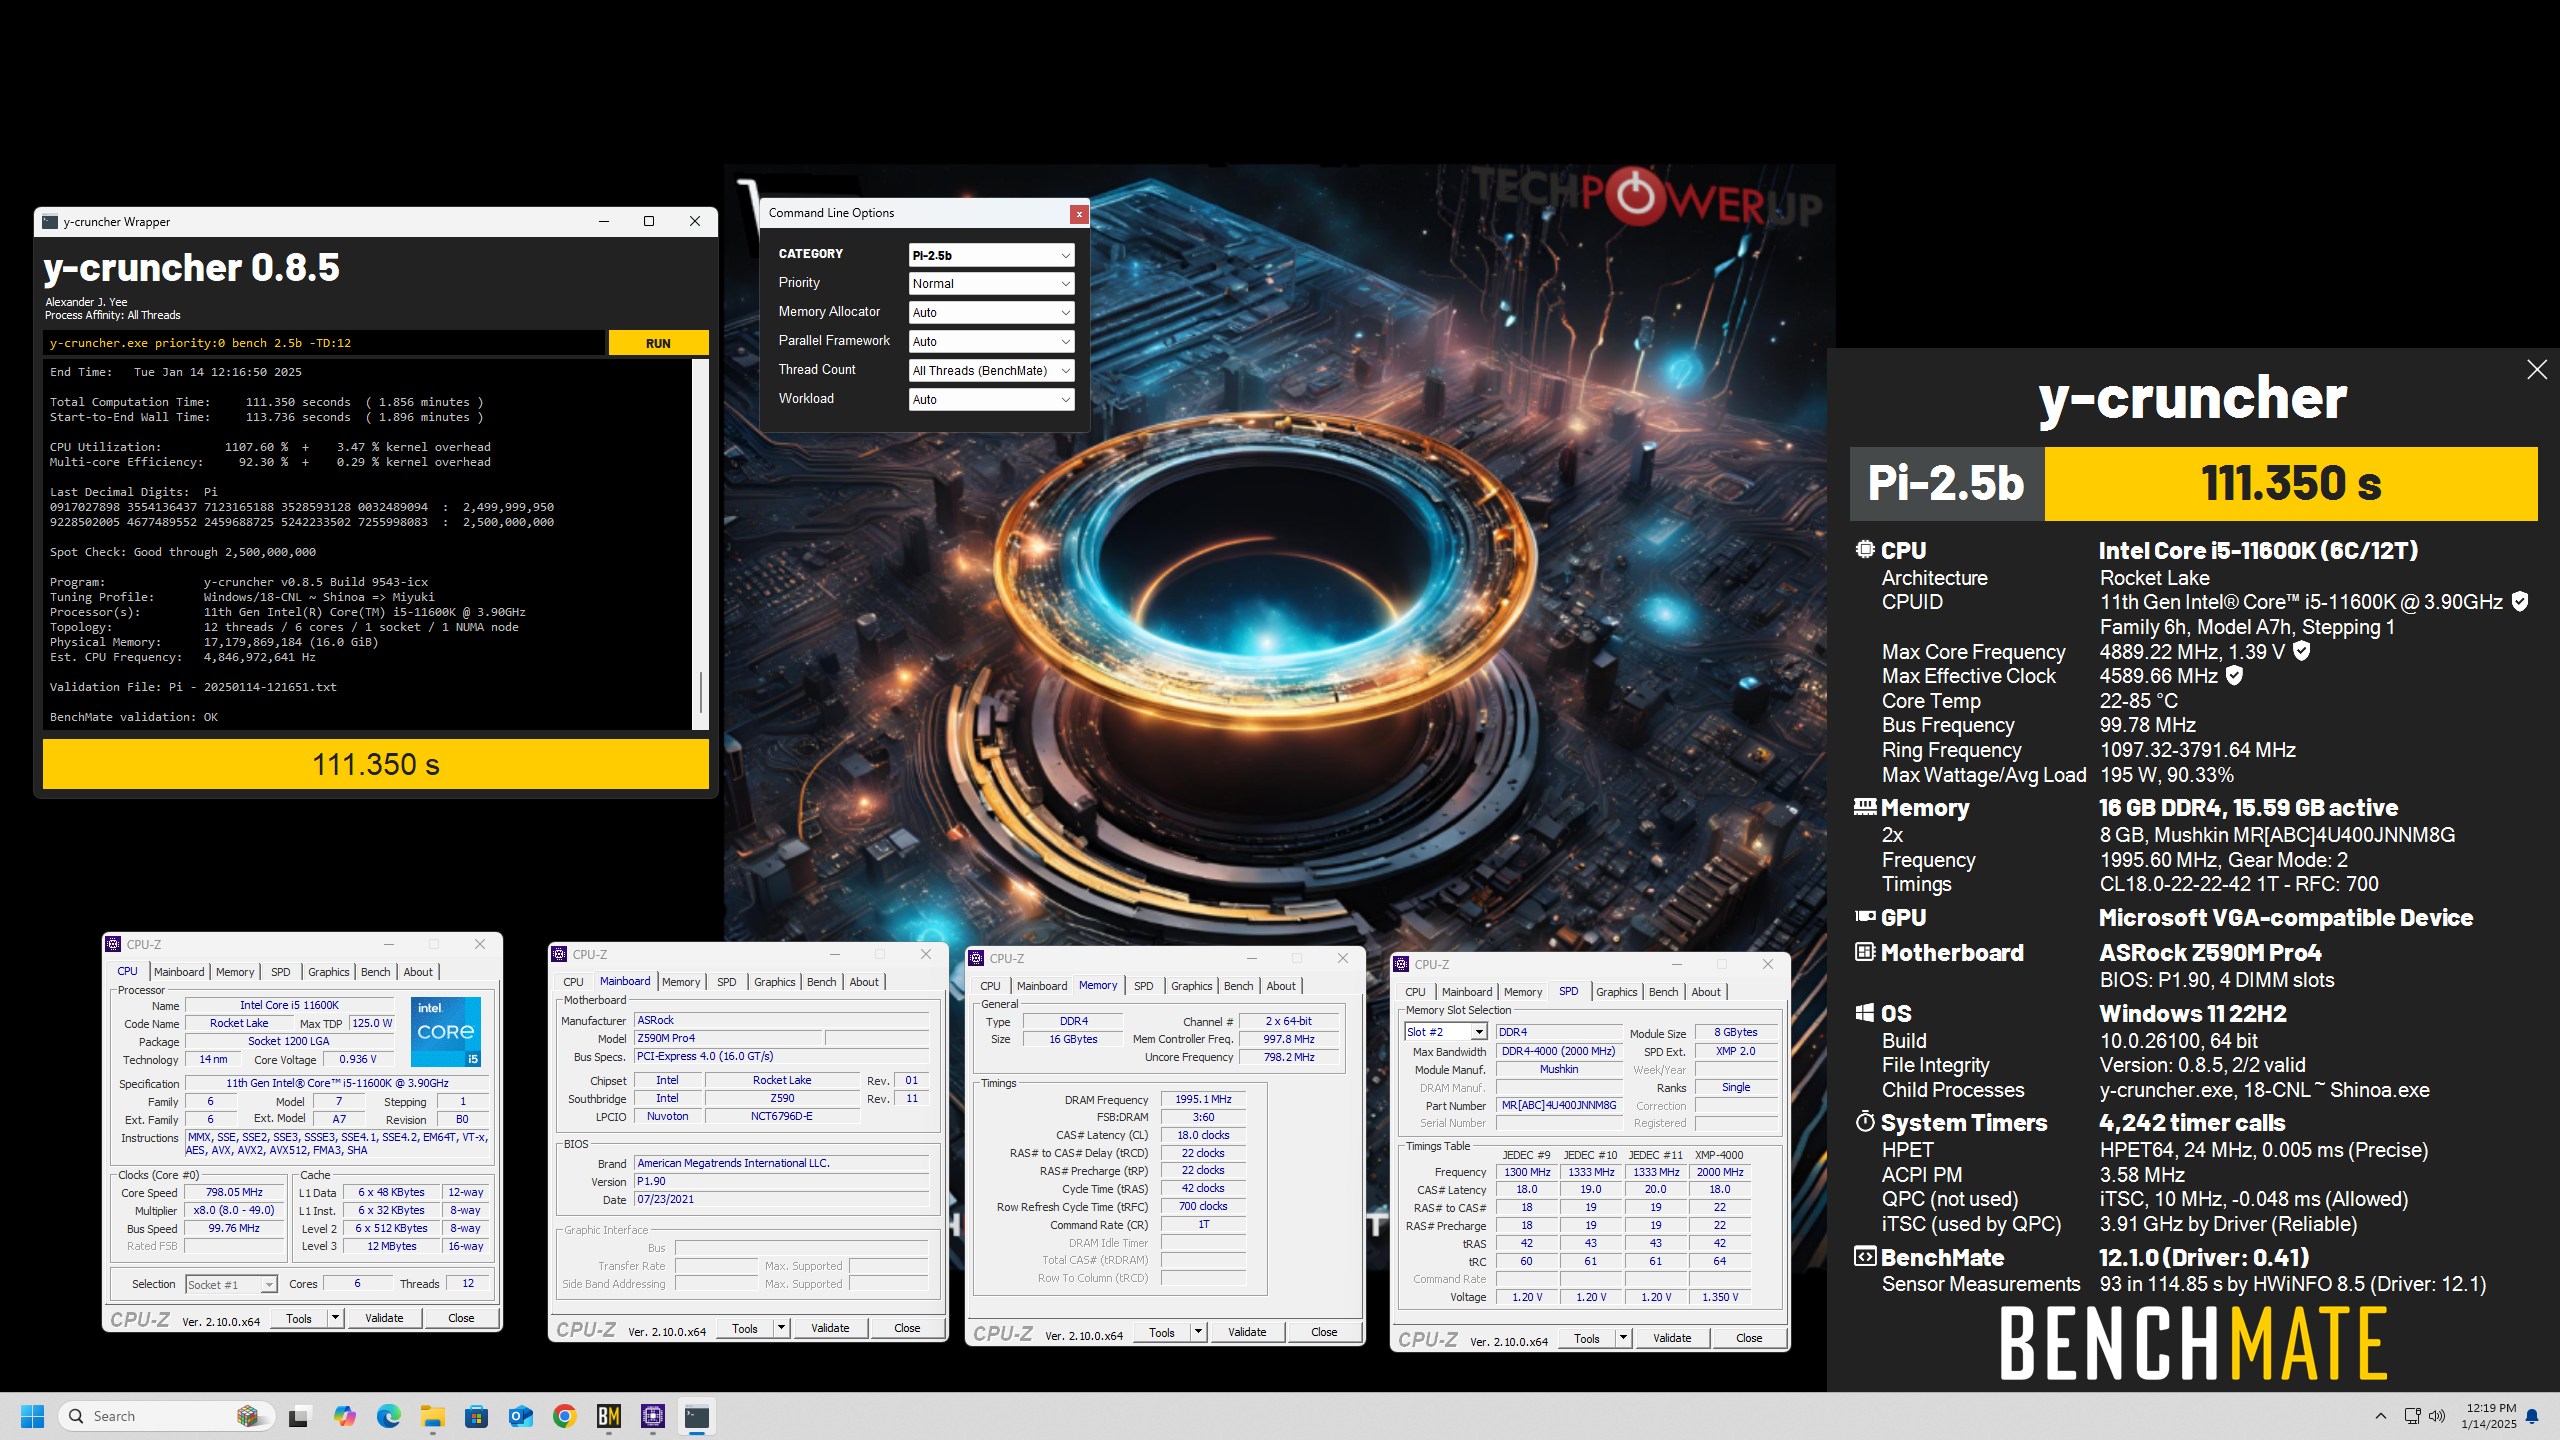Click the yellow RUN button

(658, 343)
